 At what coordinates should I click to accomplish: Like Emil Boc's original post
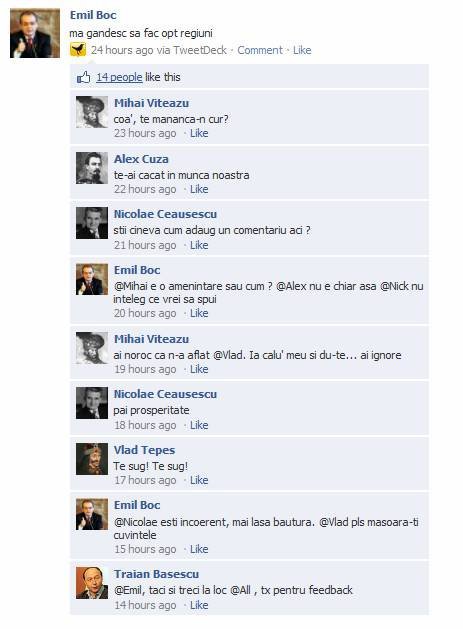coord(302,50)
